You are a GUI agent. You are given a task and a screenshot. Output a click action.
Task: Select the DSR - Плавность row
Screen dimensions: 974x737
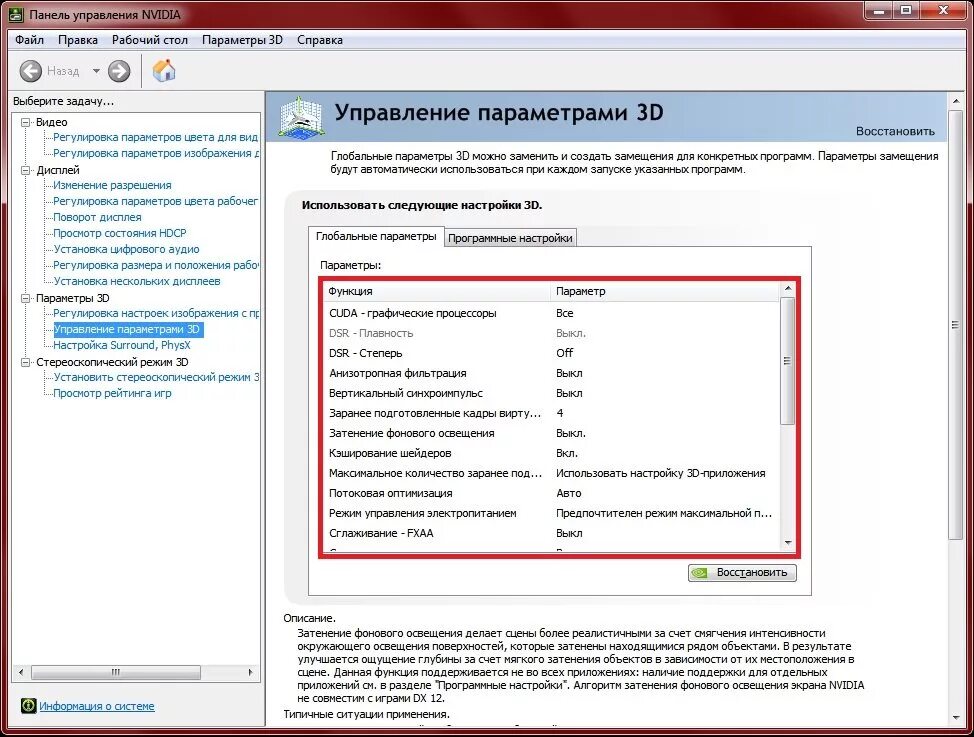pos(551,333)
